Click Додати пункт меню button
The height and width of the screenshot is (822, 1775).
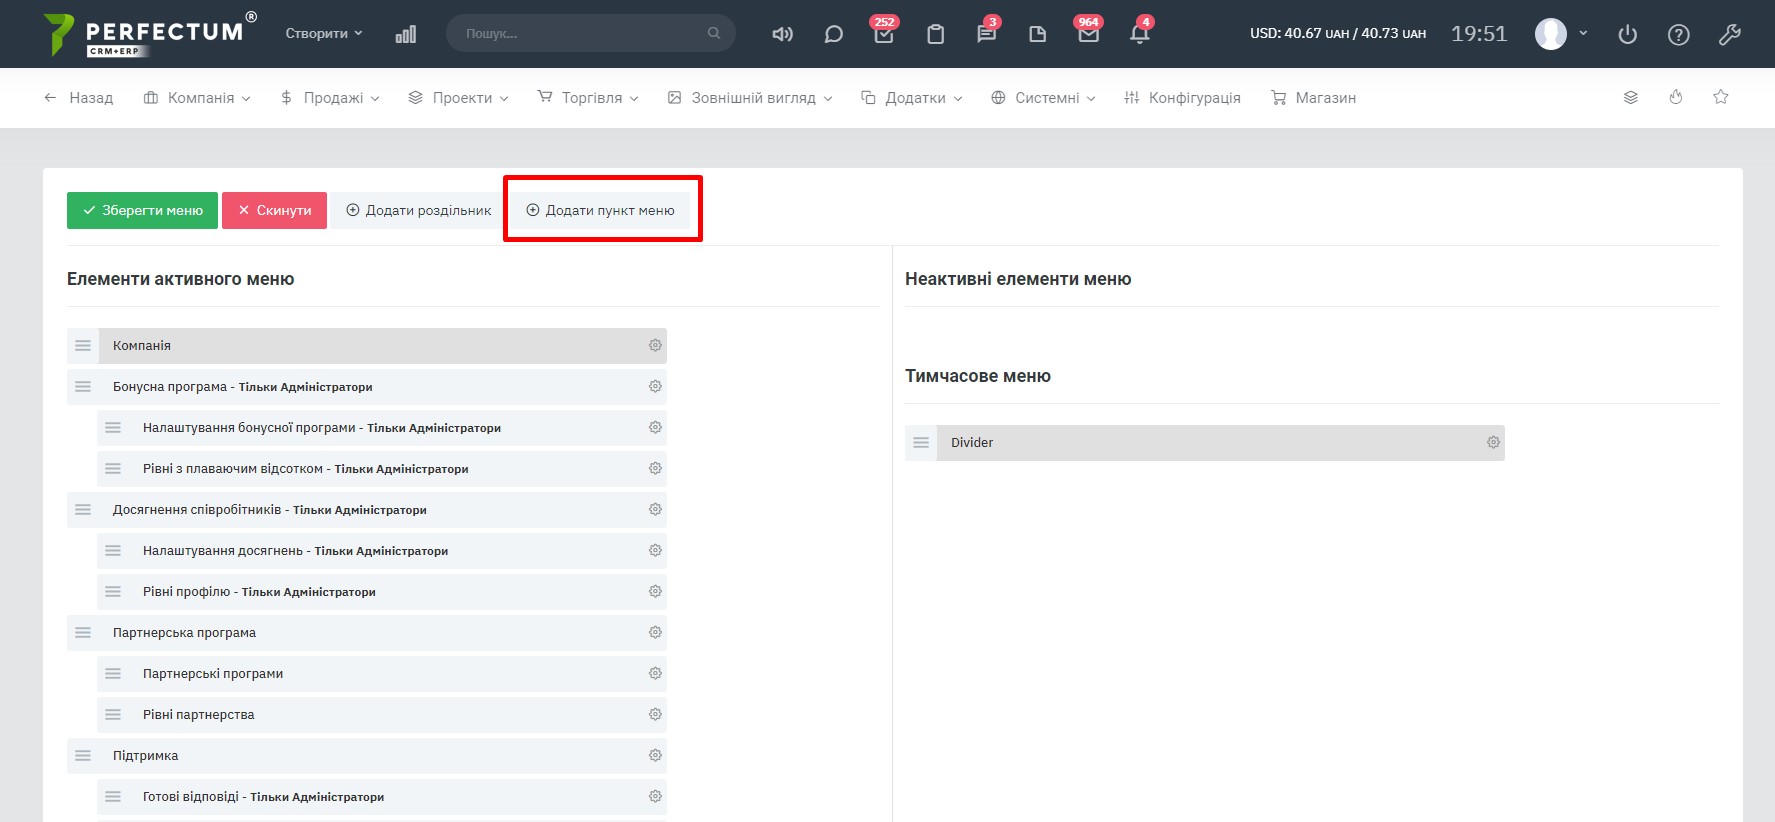tap(601, 210)
